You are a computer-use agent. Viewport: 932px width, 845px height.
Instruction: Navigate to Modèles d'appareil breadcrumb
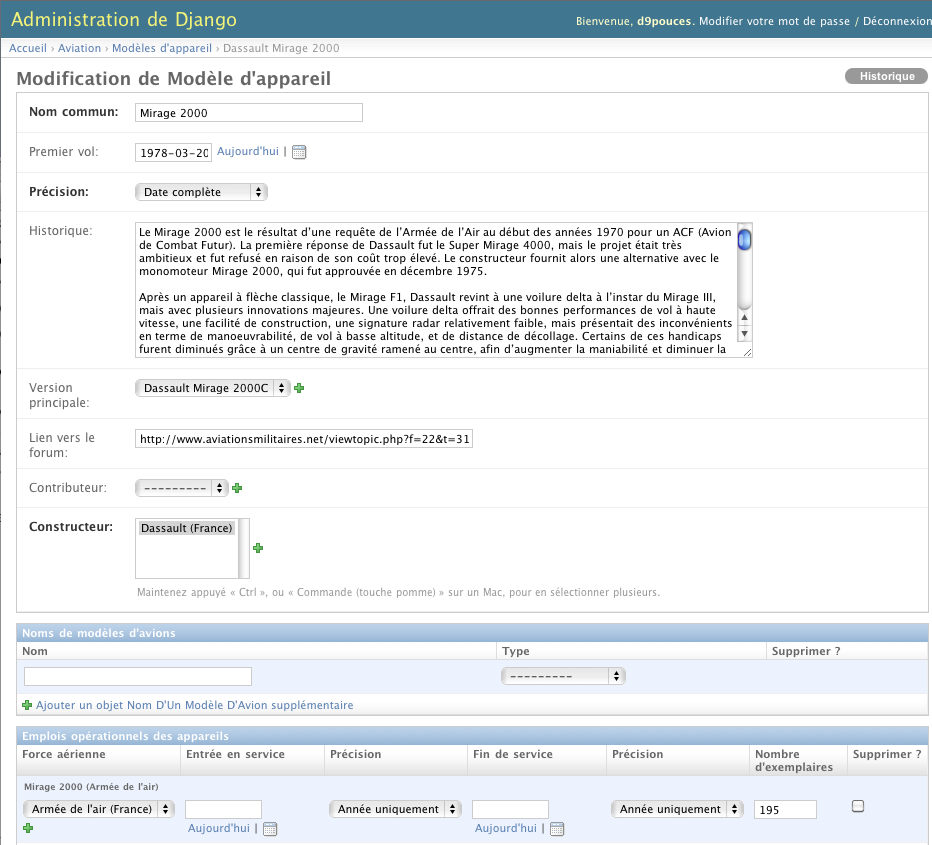tap(162, 48)
